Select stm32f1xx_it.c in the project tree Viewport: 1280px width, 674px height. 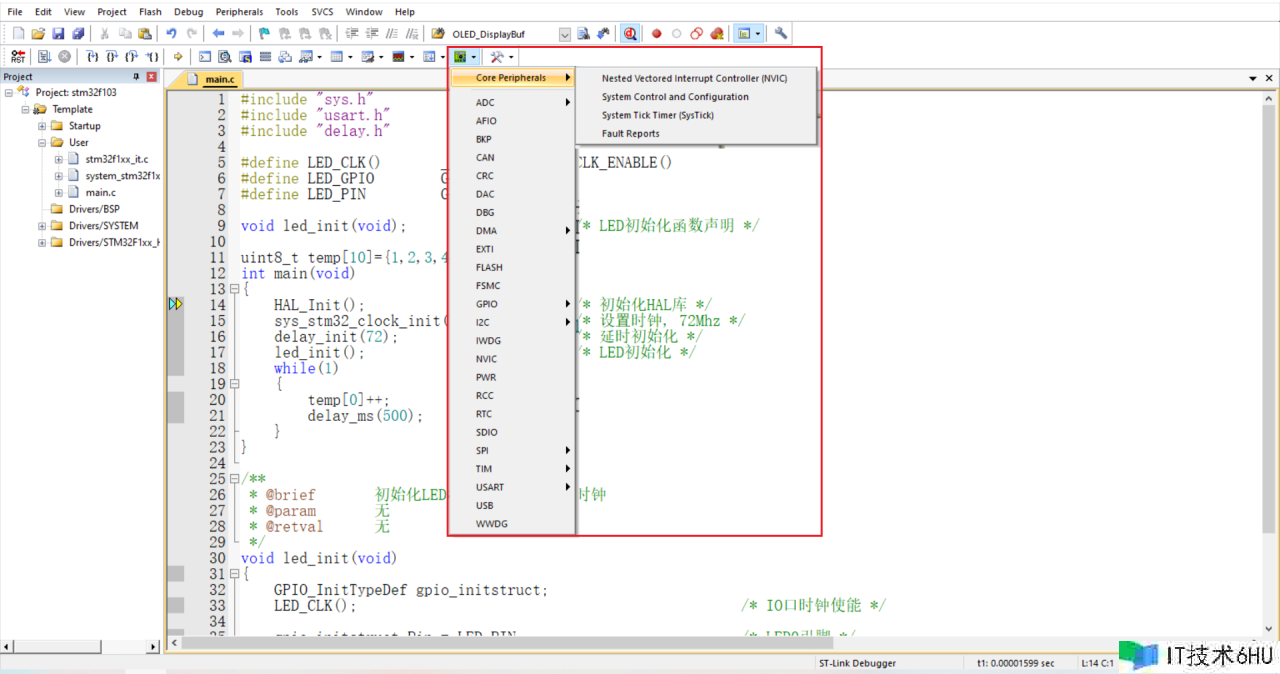pos(116,159)
